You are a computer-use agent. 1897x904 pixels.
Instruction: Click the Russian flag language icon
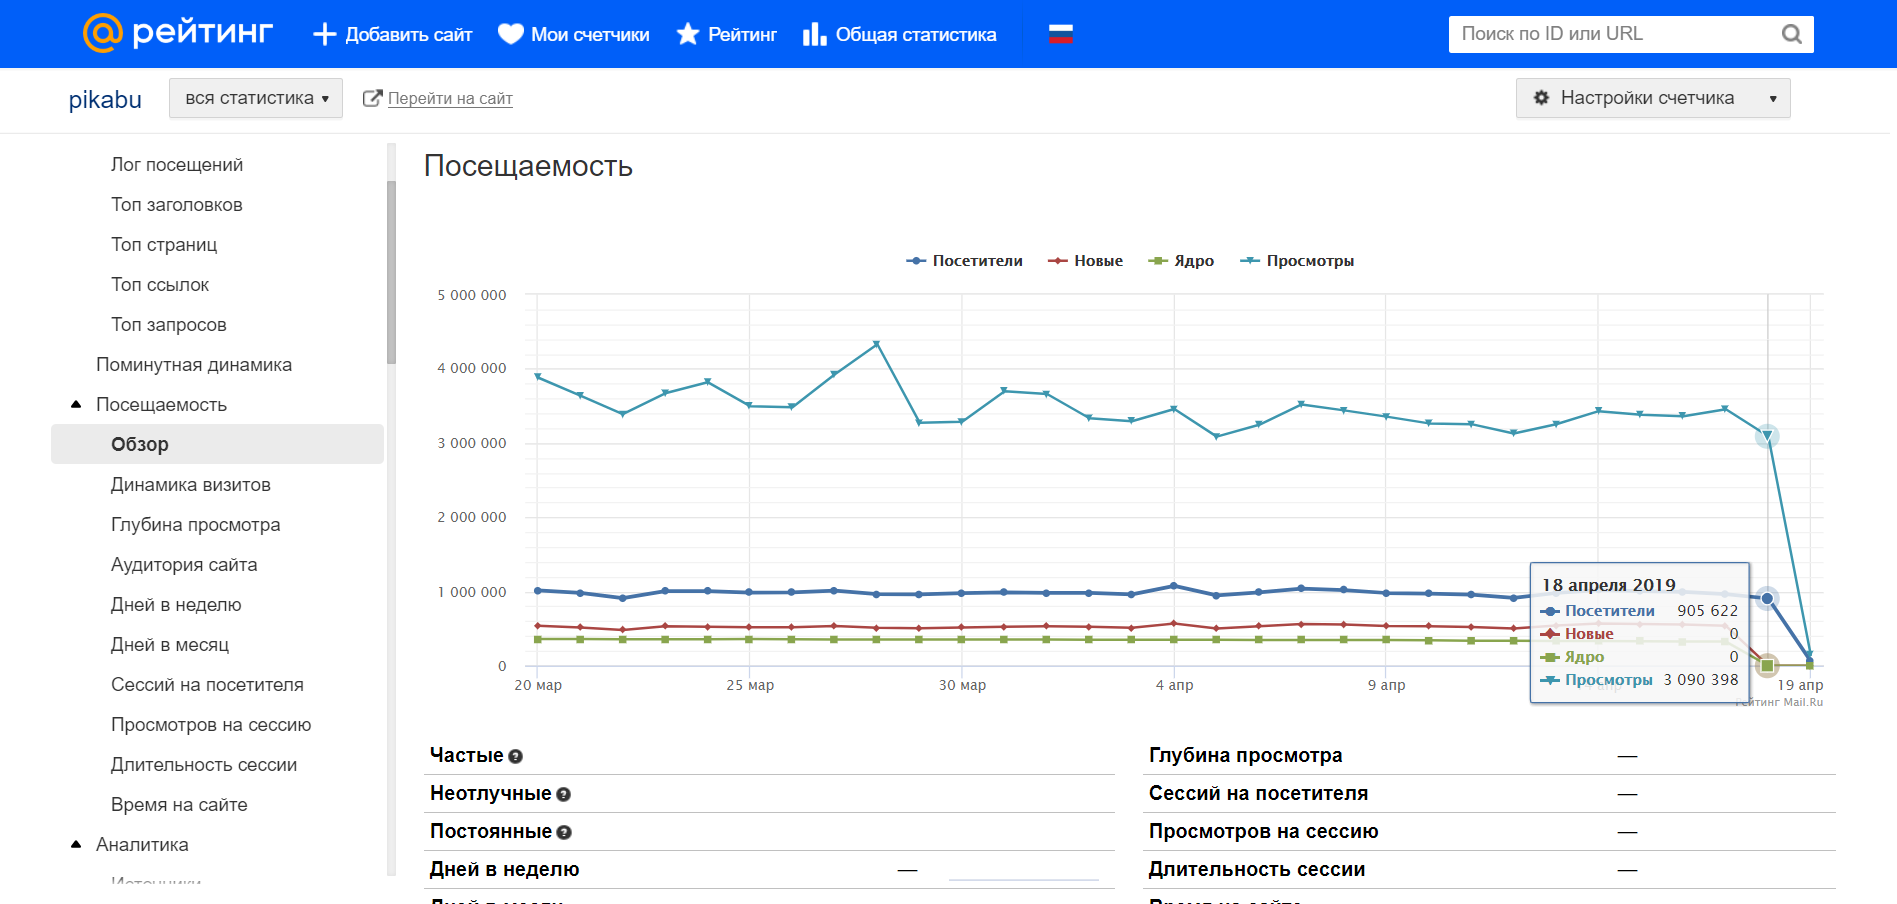1061,34
